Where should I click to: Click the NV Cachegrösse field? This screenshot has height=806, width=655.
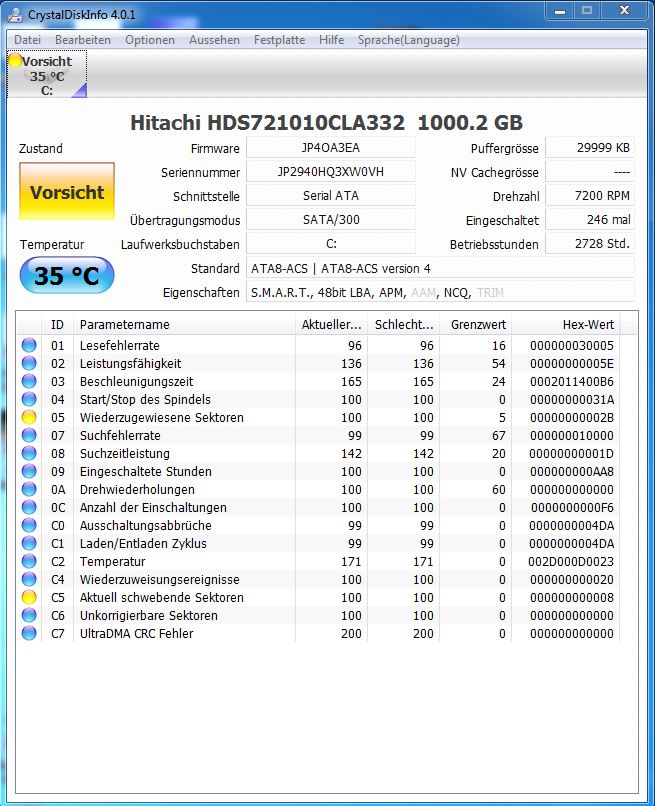coord(590,172)
